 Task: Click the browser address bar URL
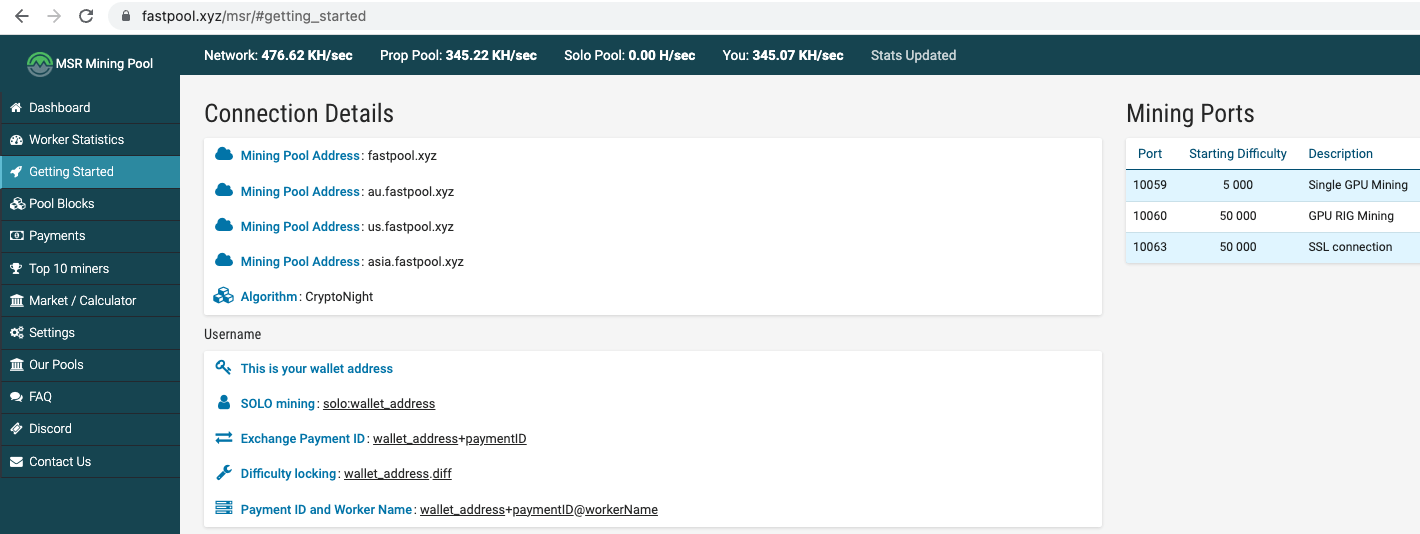point(254,17)
